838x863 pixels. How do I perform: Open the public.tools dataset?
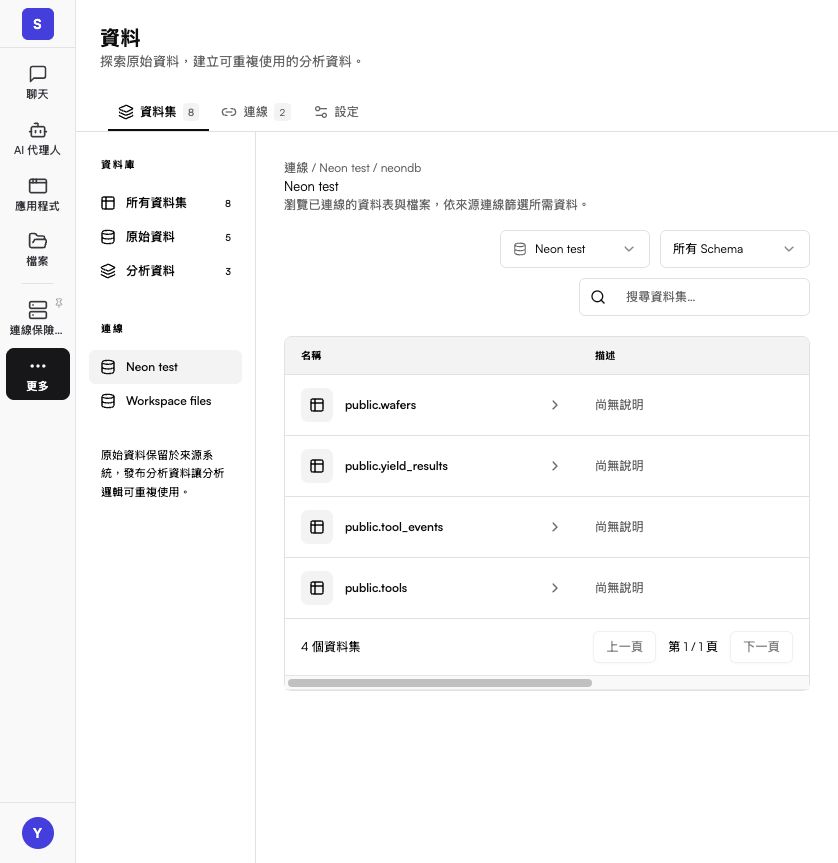point(376,588)
